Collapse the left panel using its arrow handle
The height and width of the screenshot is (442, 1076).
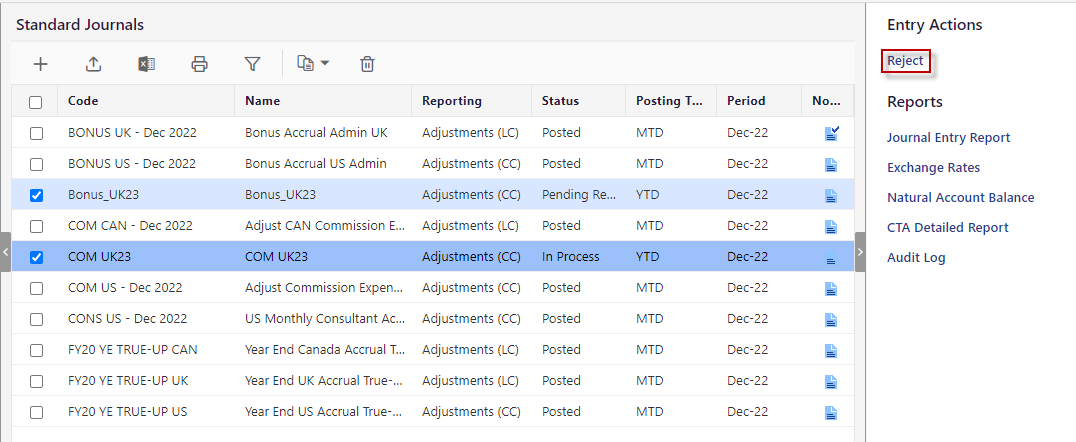[x=5, y=252]
